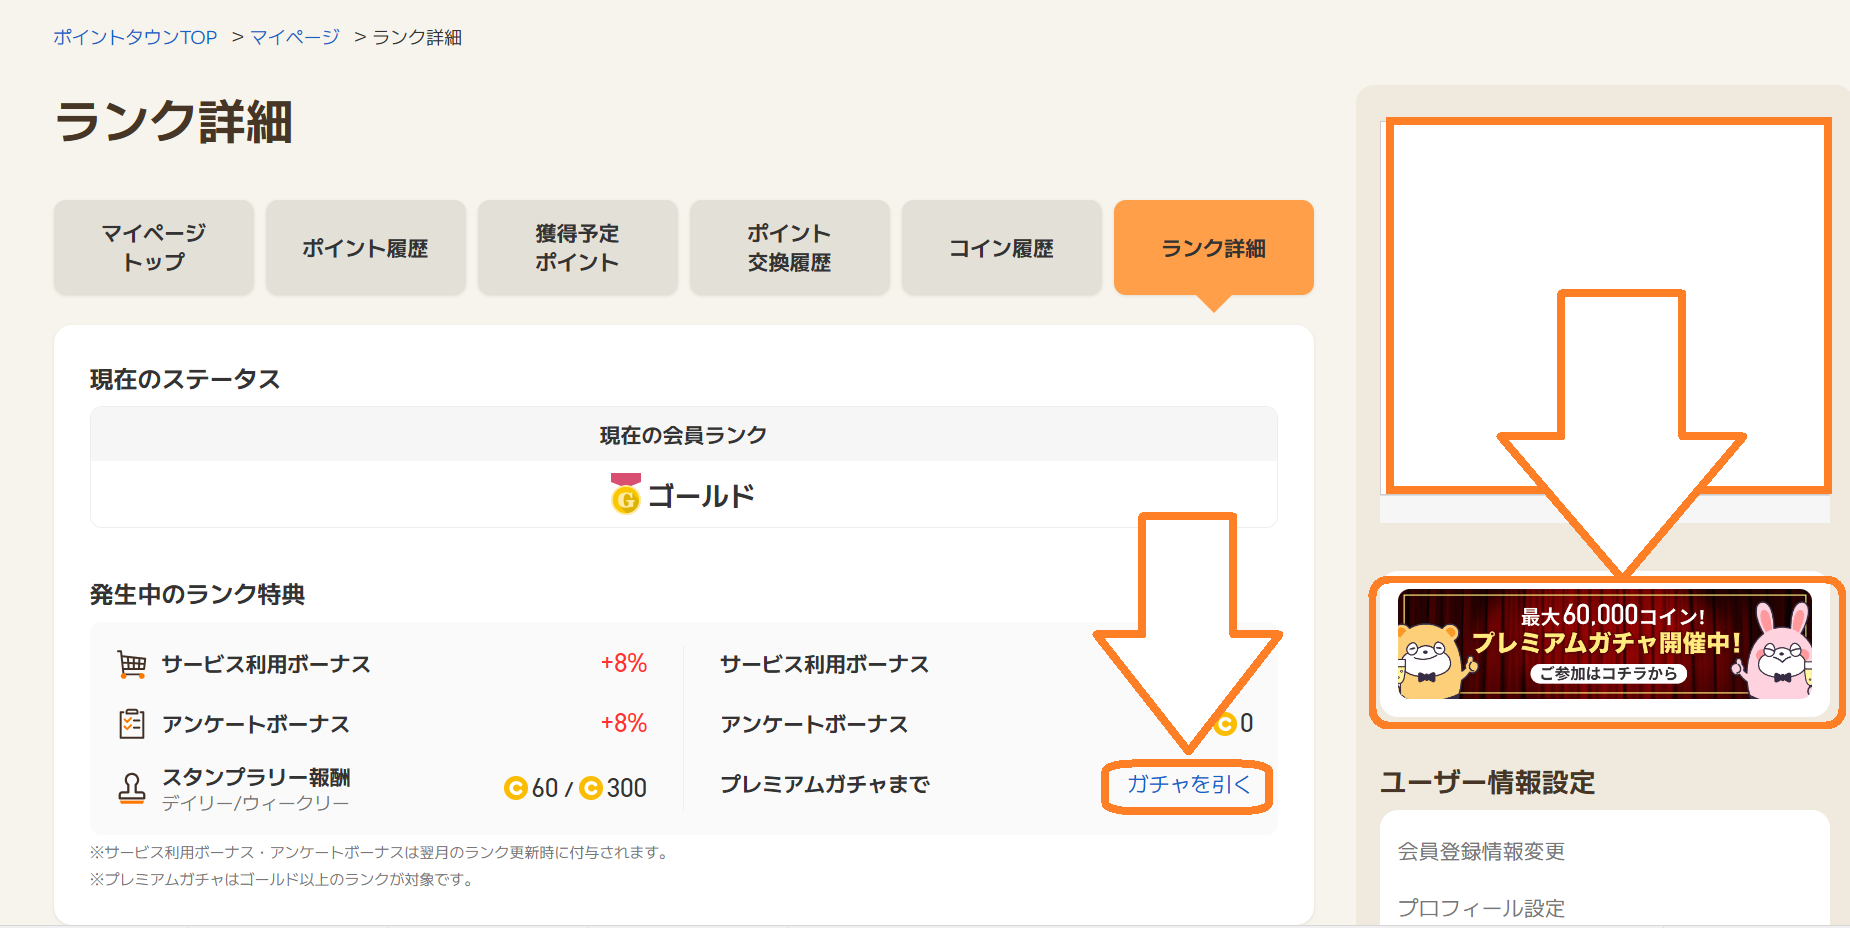The width and height of the screenshot is (1850, 928).
Task: Open the 獲得予定ポイント tab
Action: click(x=577, y=247)
